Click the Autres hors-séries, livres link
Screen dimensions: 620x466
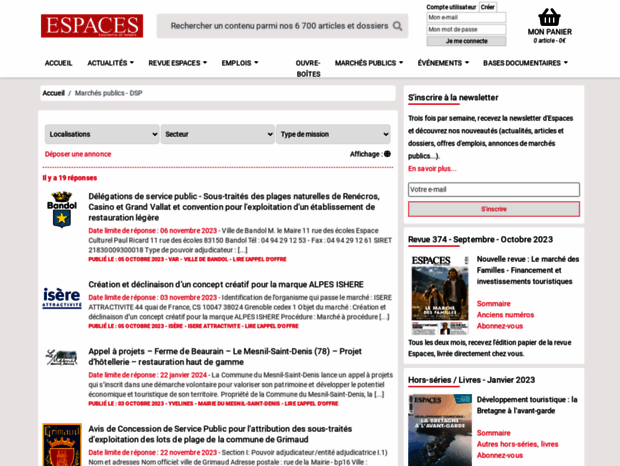[x=517, y=444]
